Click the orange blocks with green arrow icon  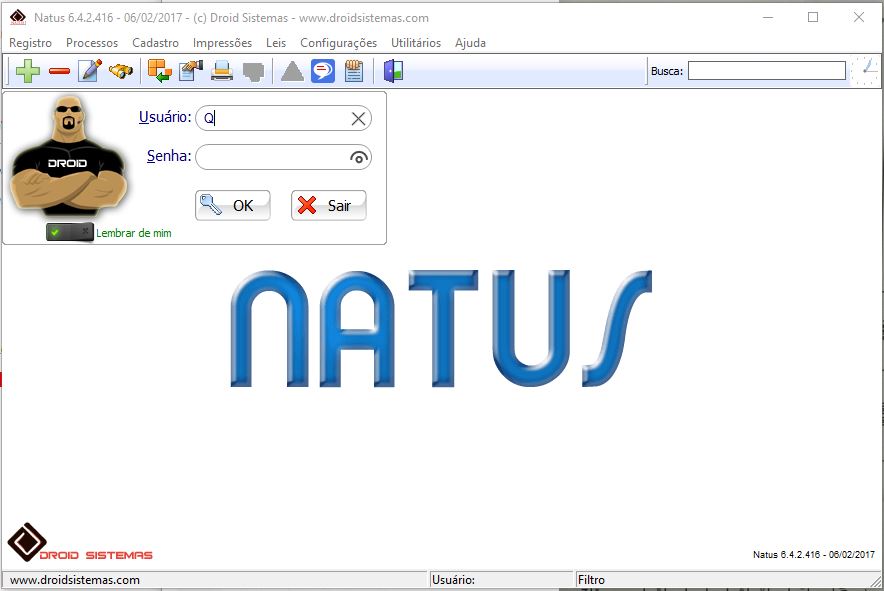(160, 71)
